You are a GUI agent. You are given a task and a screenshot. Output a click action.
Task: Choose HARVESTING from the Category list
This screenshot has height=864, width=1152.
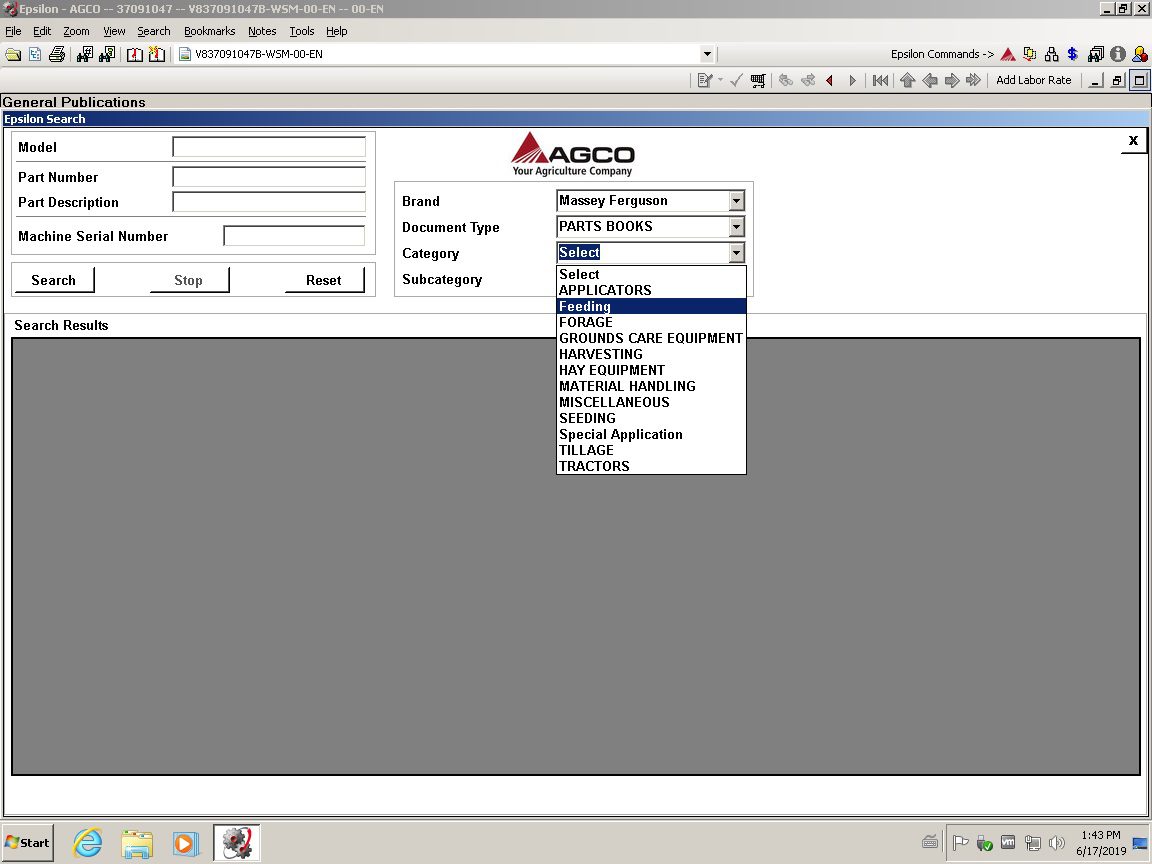click(x=651, y=354)
